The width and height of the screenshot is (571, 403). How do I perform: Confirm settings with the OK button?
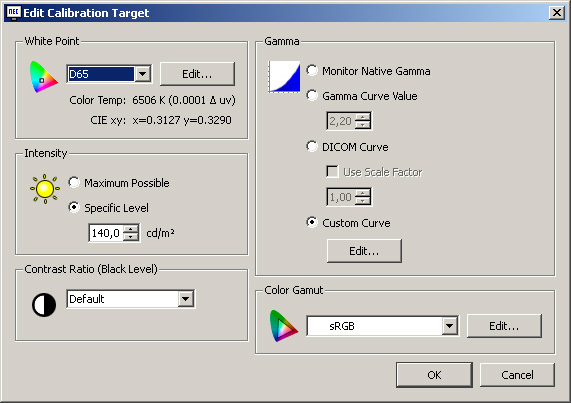point(434,375)
